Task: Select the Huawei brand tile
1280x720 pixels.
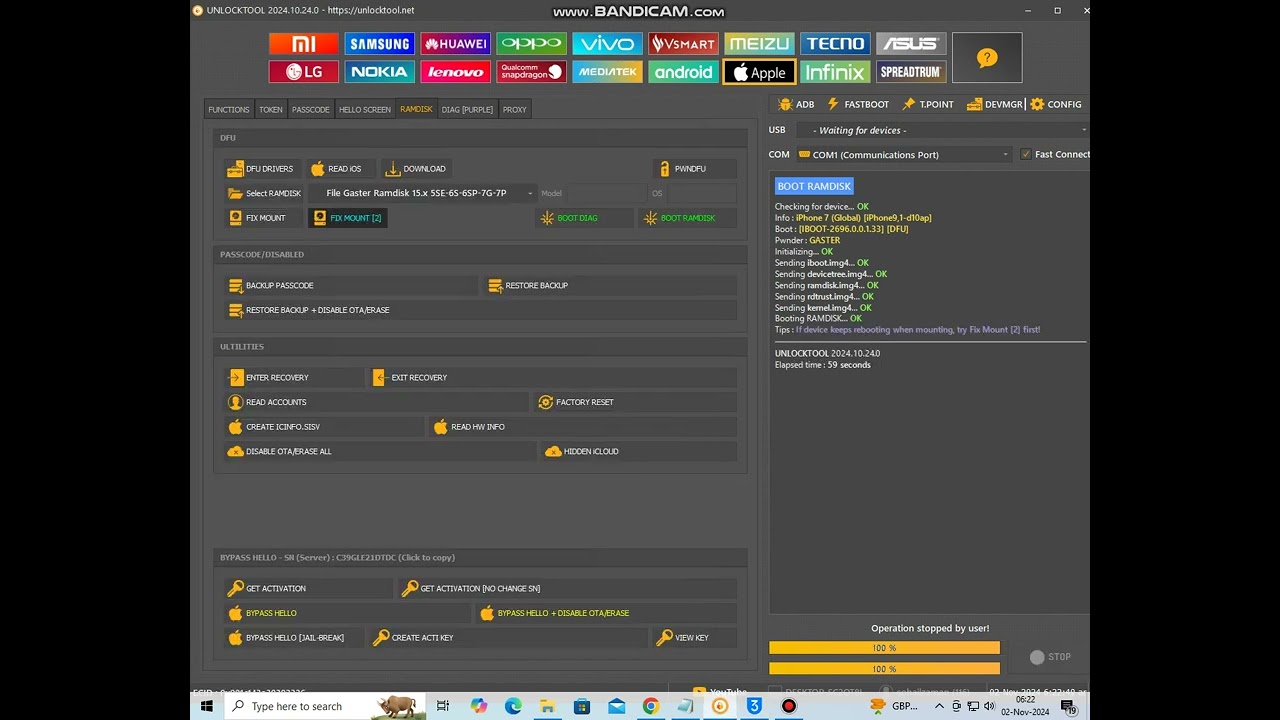Action: [x=455, y=44]
